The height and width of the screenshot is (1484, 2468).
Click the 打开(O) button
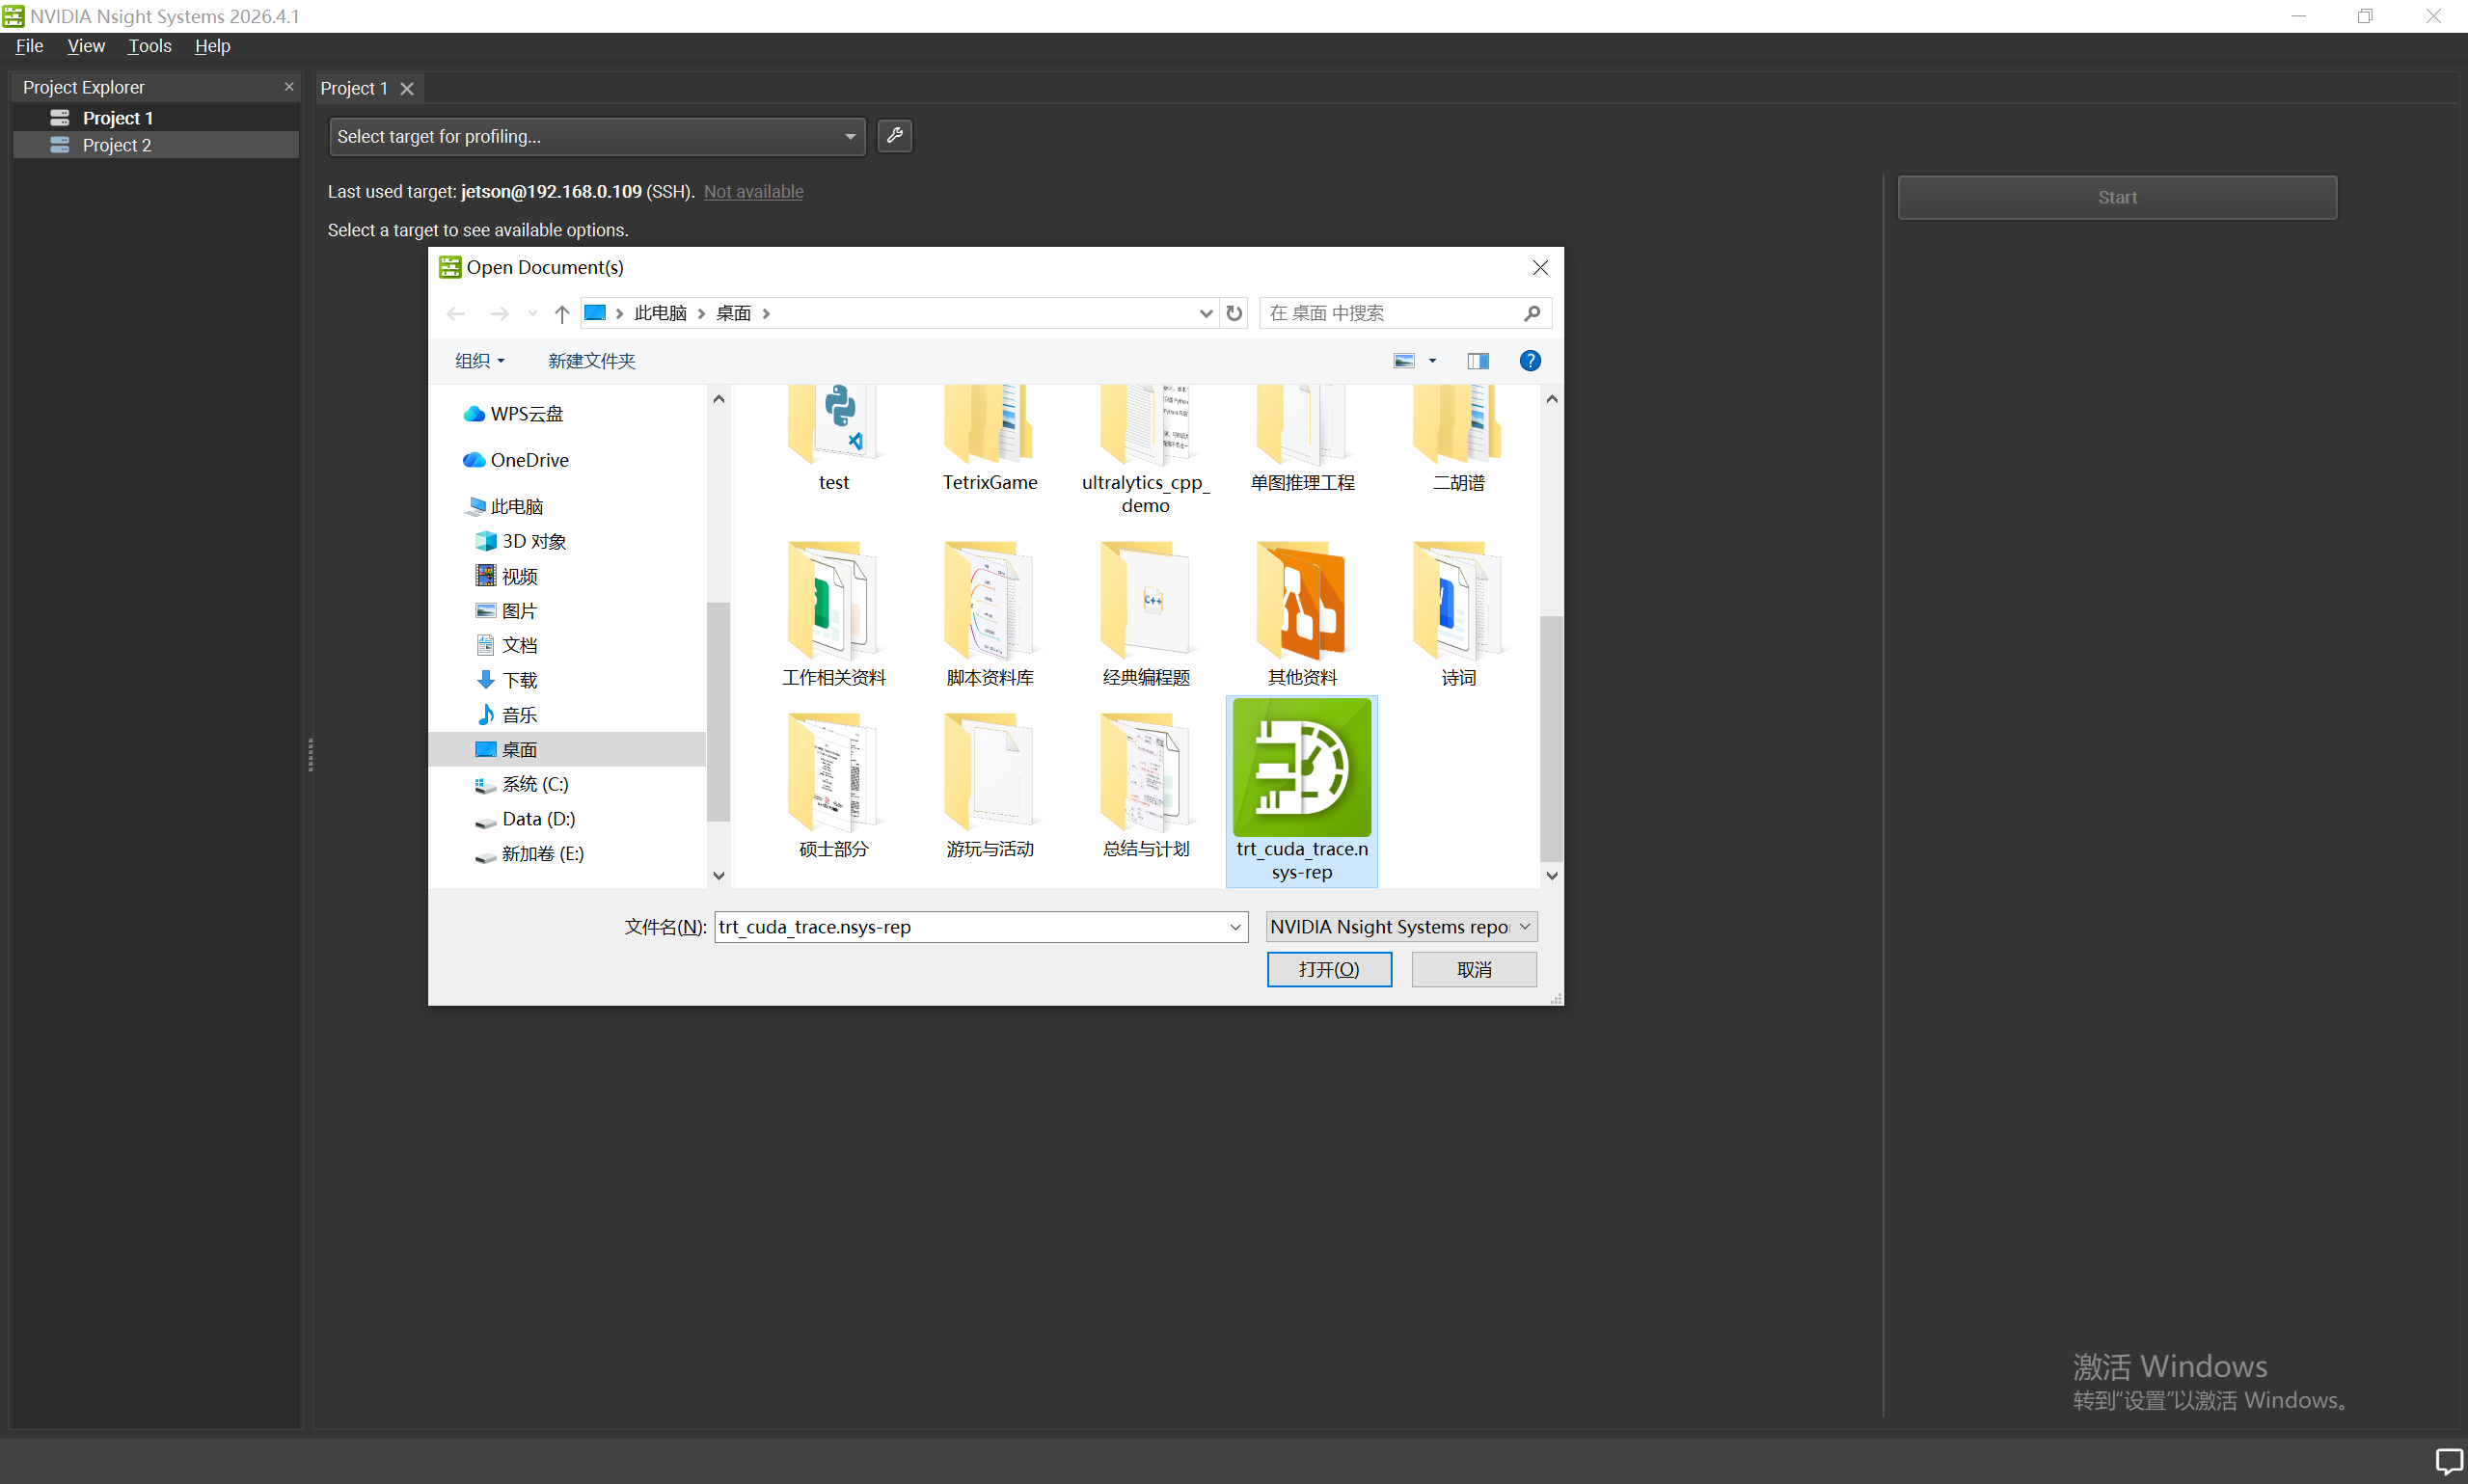point(1329,970)
